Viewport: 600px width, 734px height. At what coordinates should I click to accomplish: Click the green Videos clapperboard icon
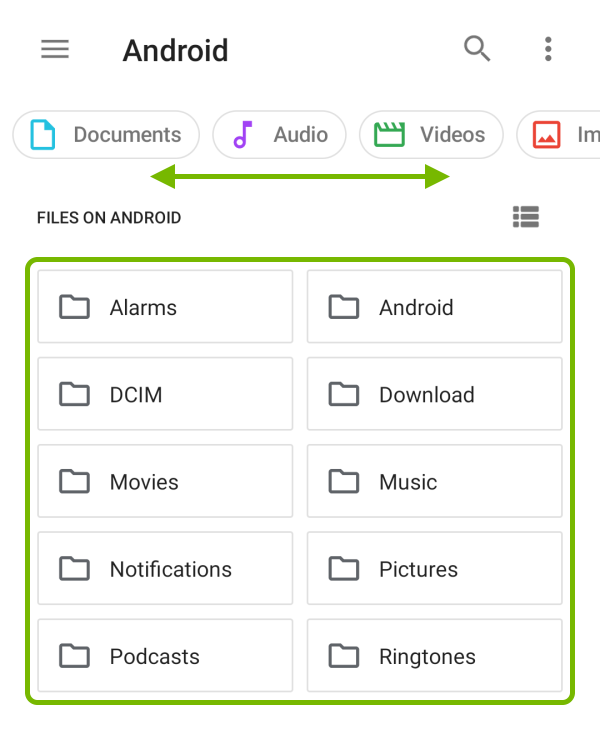389,134
